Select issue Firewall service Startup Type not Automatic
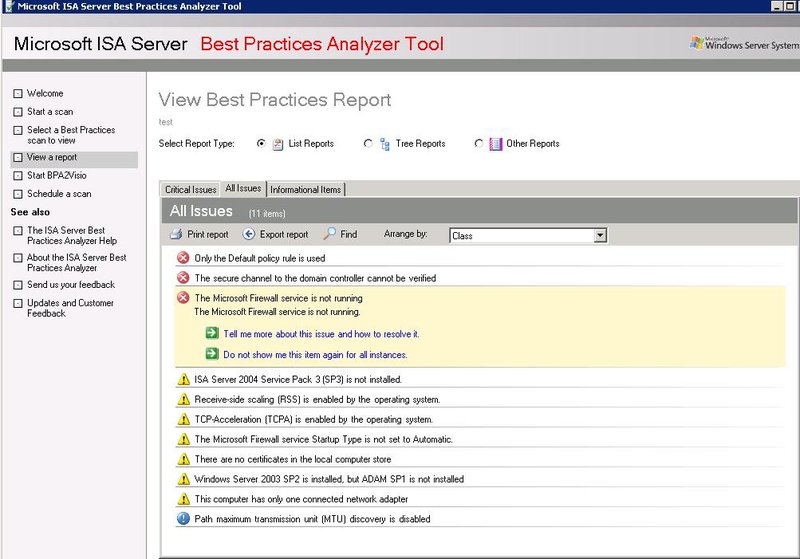Screen dimensions: 800x559 [x=323, y=439]
